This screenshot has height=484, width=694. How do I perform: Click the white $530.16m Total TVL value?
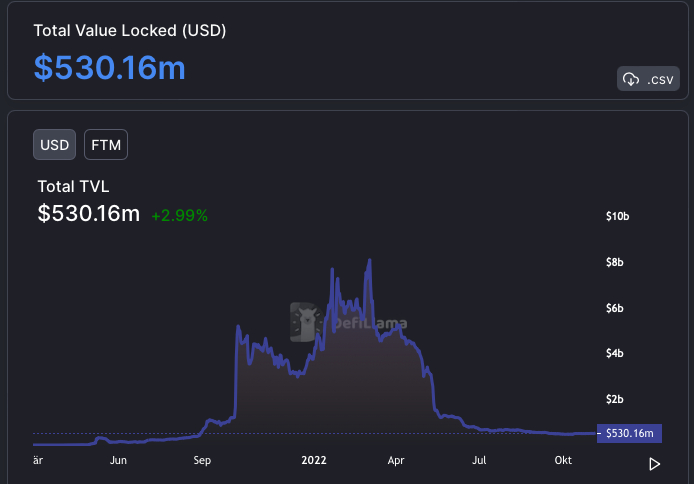point(88,213)
